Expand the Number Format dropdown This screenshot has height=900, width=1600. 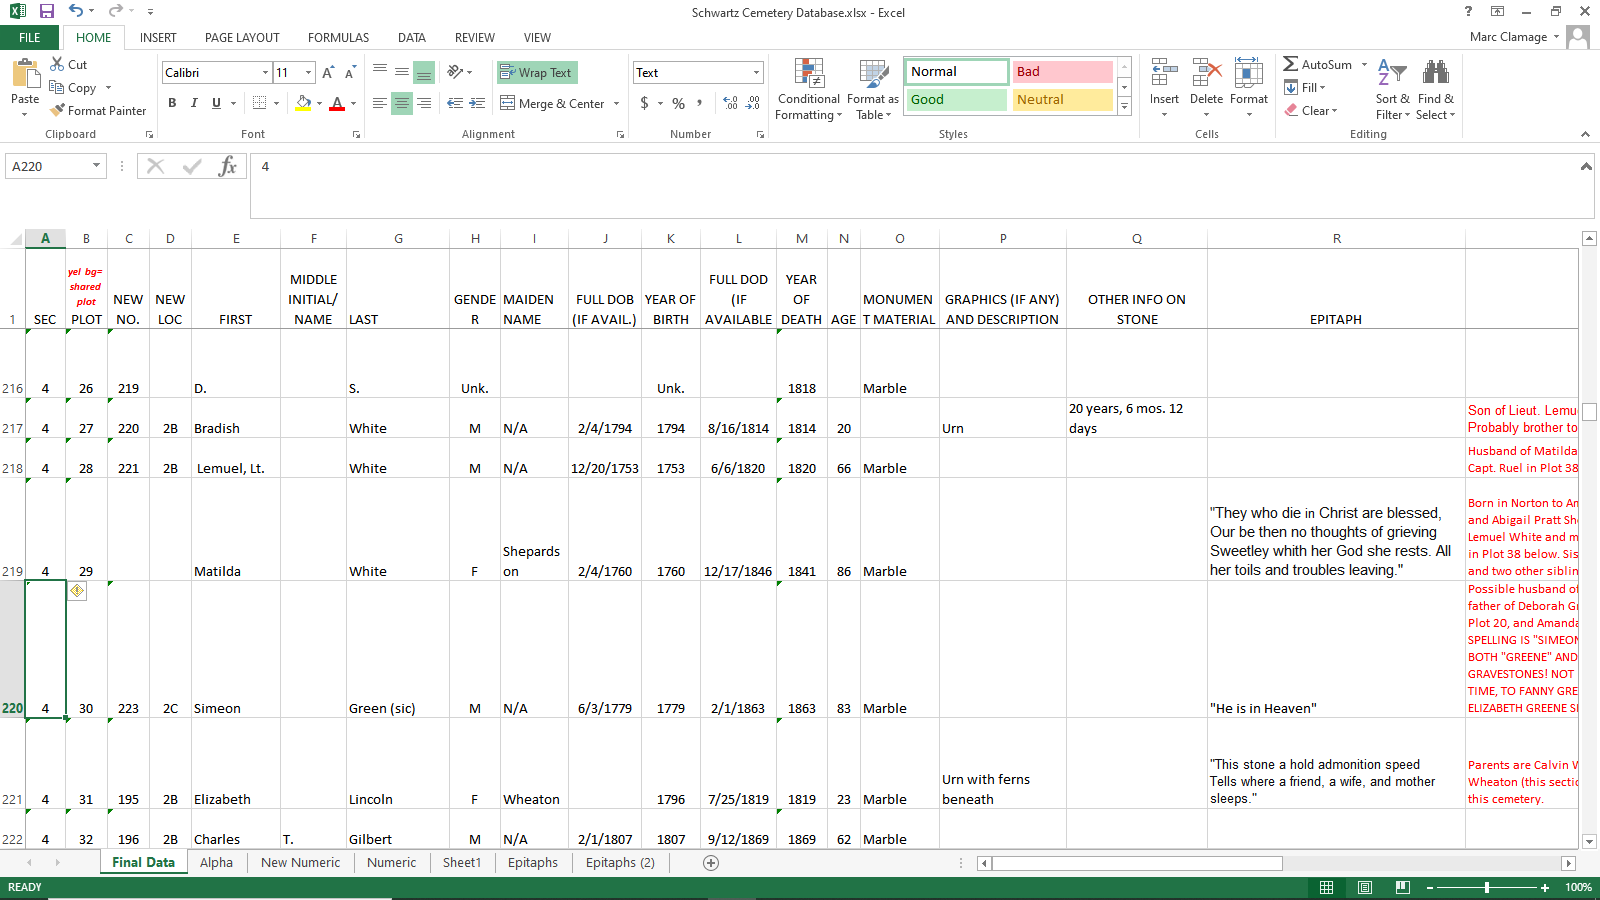(756, 73)
